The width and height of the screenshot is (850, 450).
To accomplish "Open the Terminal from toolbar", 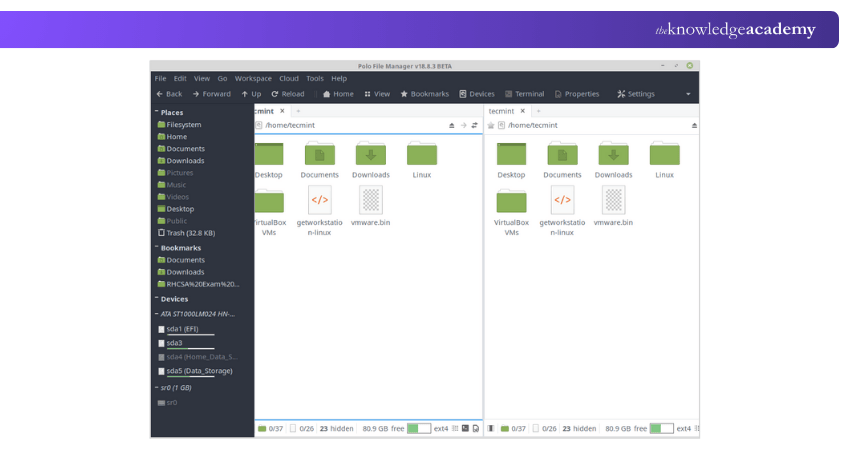I will (x=524, y=94).
